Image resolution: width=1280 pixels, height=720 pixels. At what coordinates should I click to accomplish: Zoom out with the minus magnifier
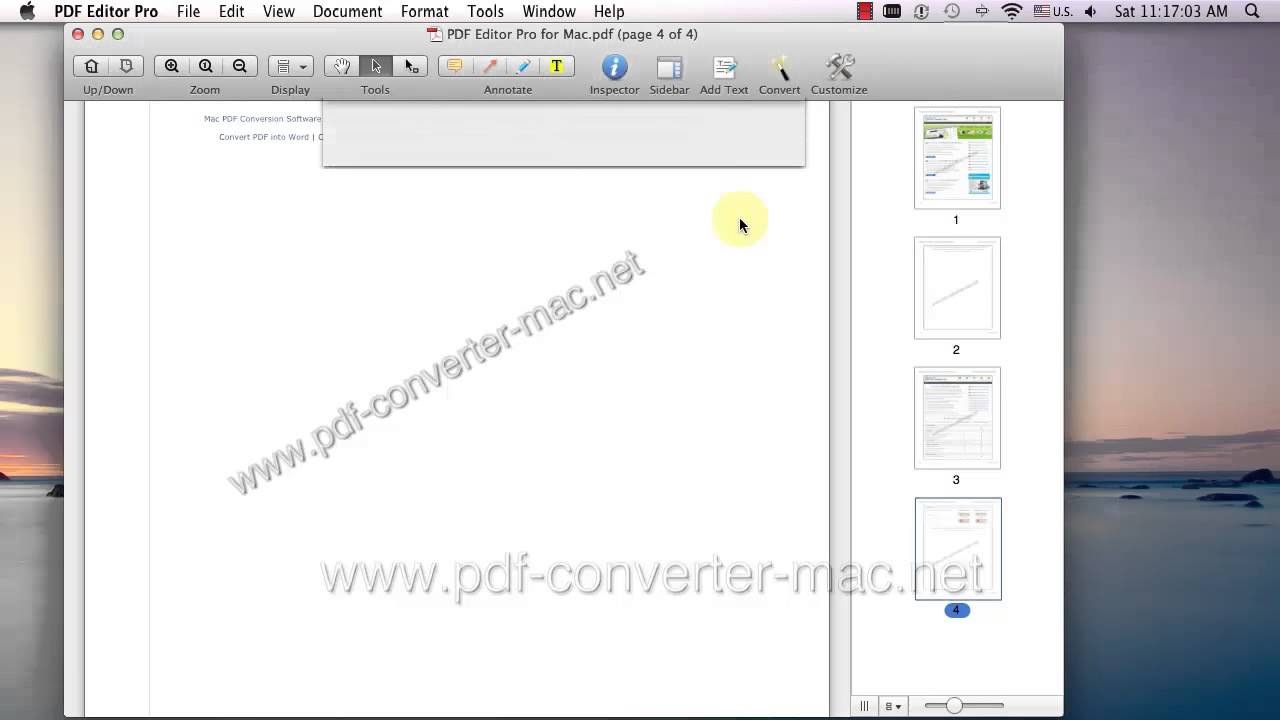[239, 66]
